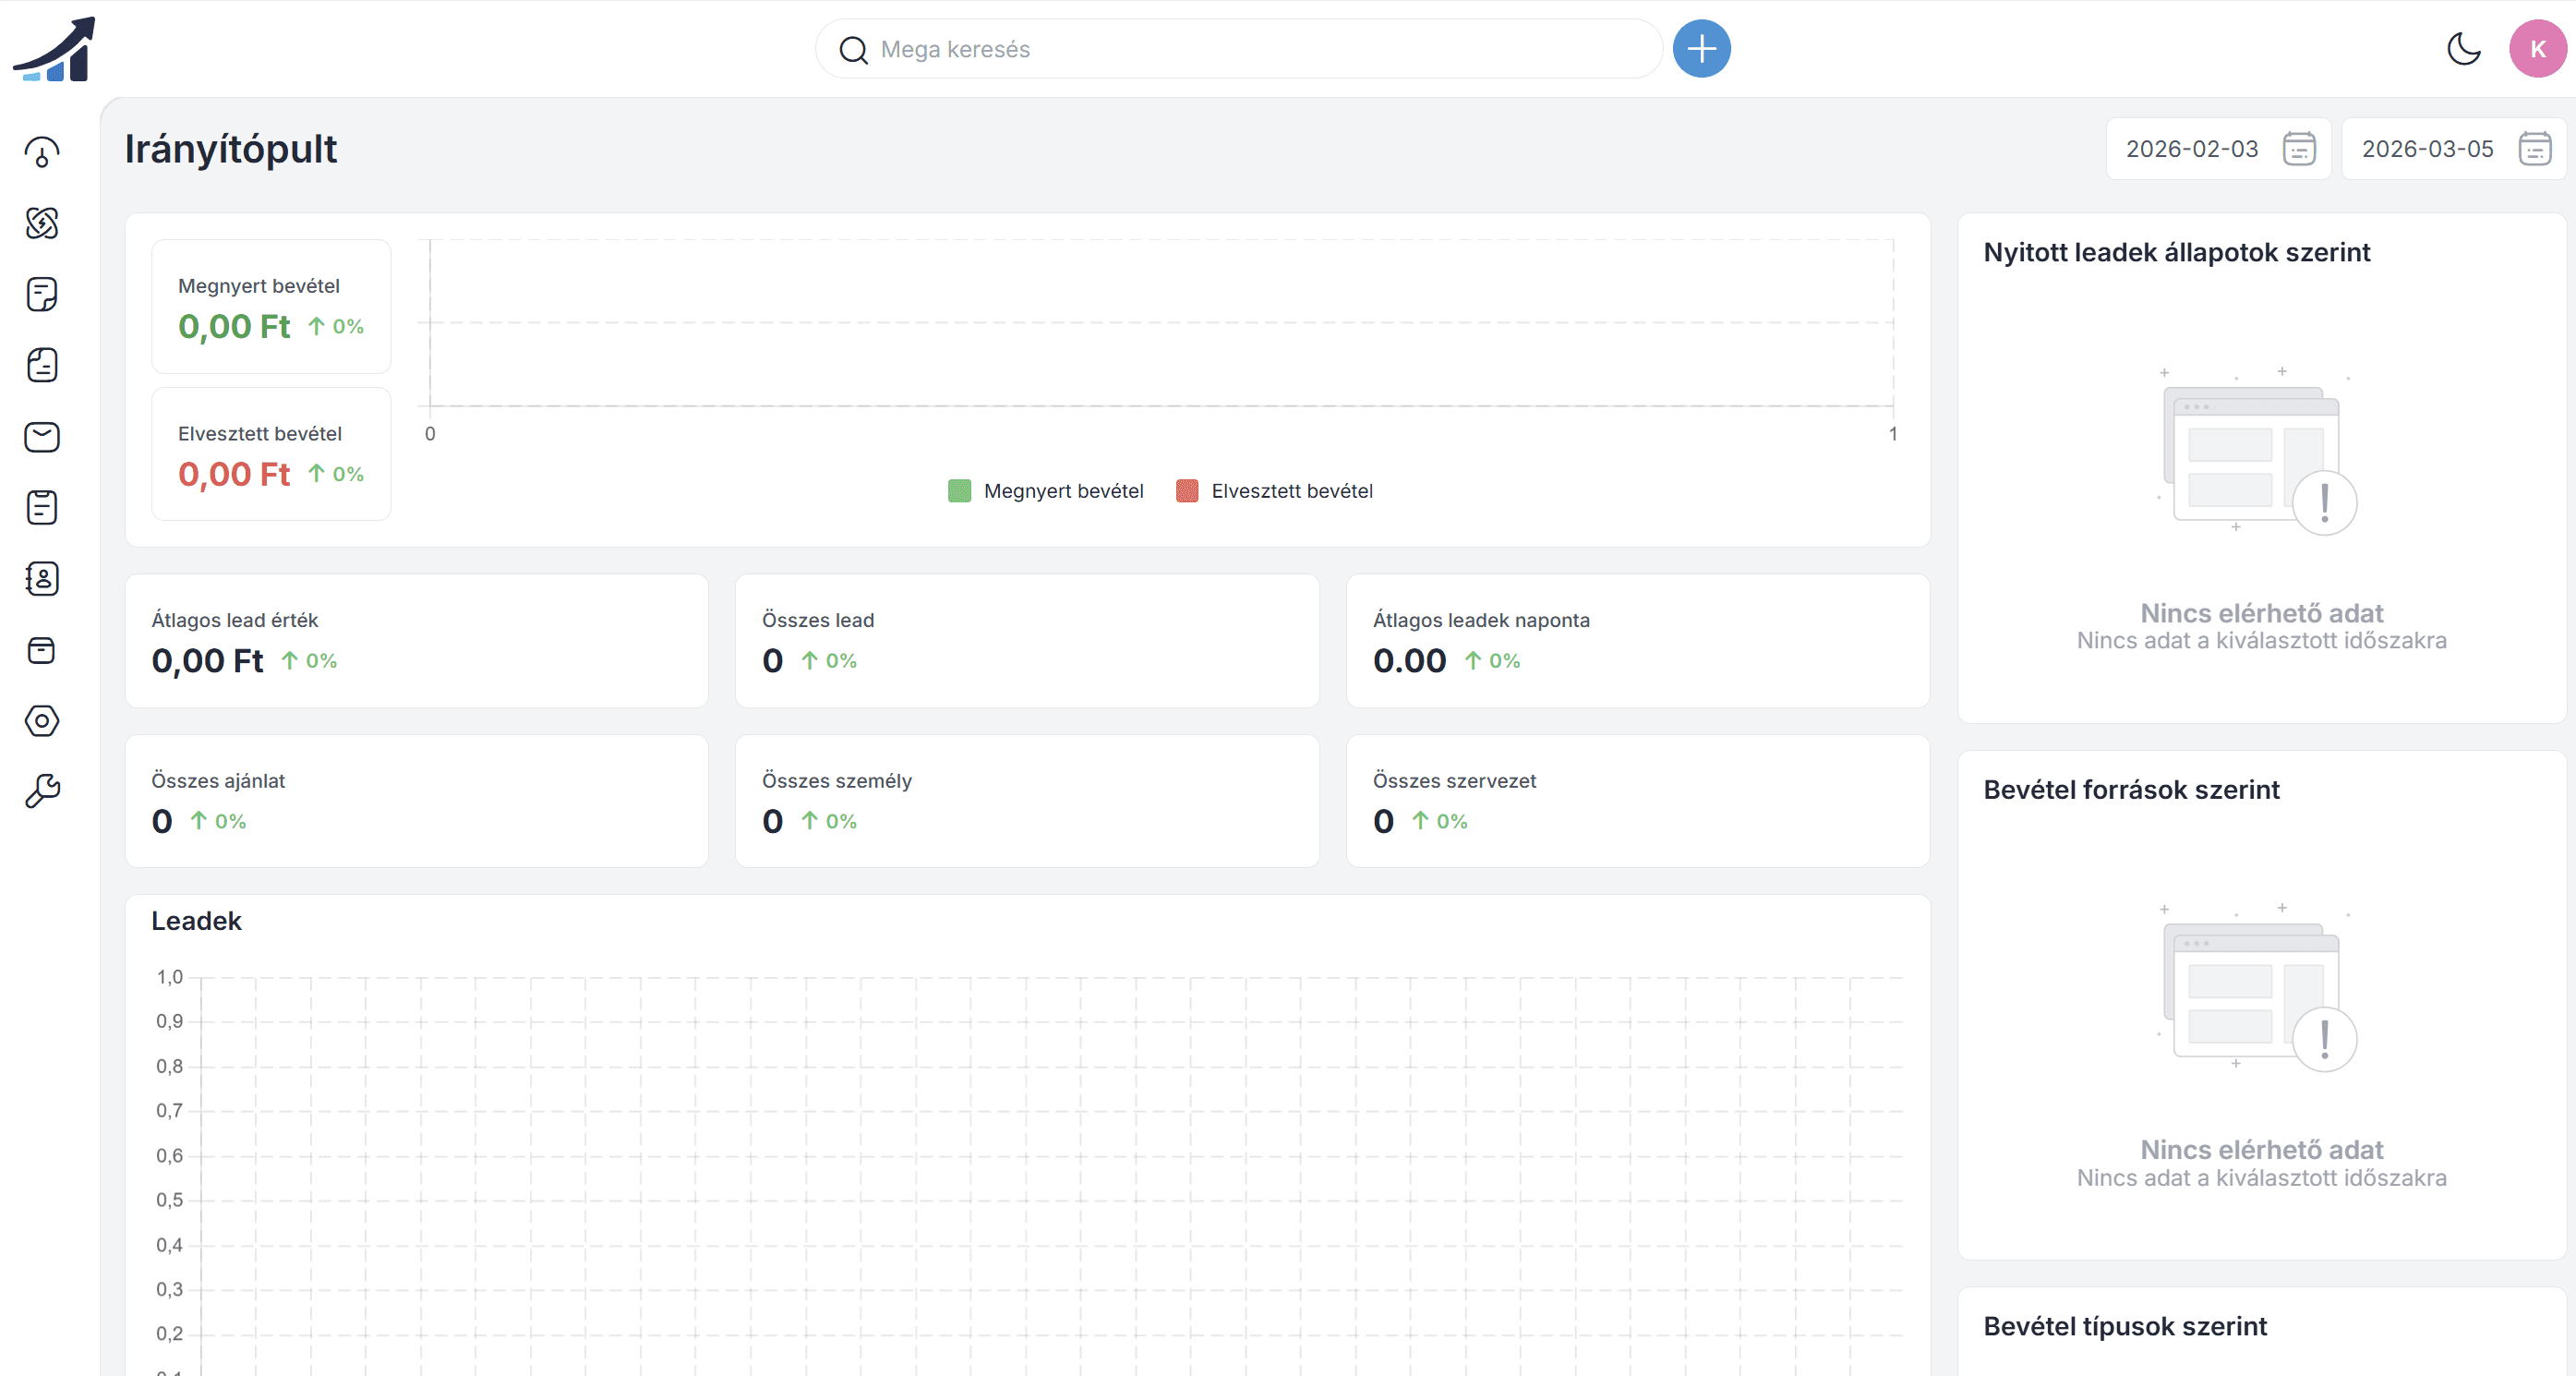Toggle Elvesztett bevétel series in chart legend
Image resolution: width=2576 pixels, height=1376 pixels.
click(x=1291, y=491)
